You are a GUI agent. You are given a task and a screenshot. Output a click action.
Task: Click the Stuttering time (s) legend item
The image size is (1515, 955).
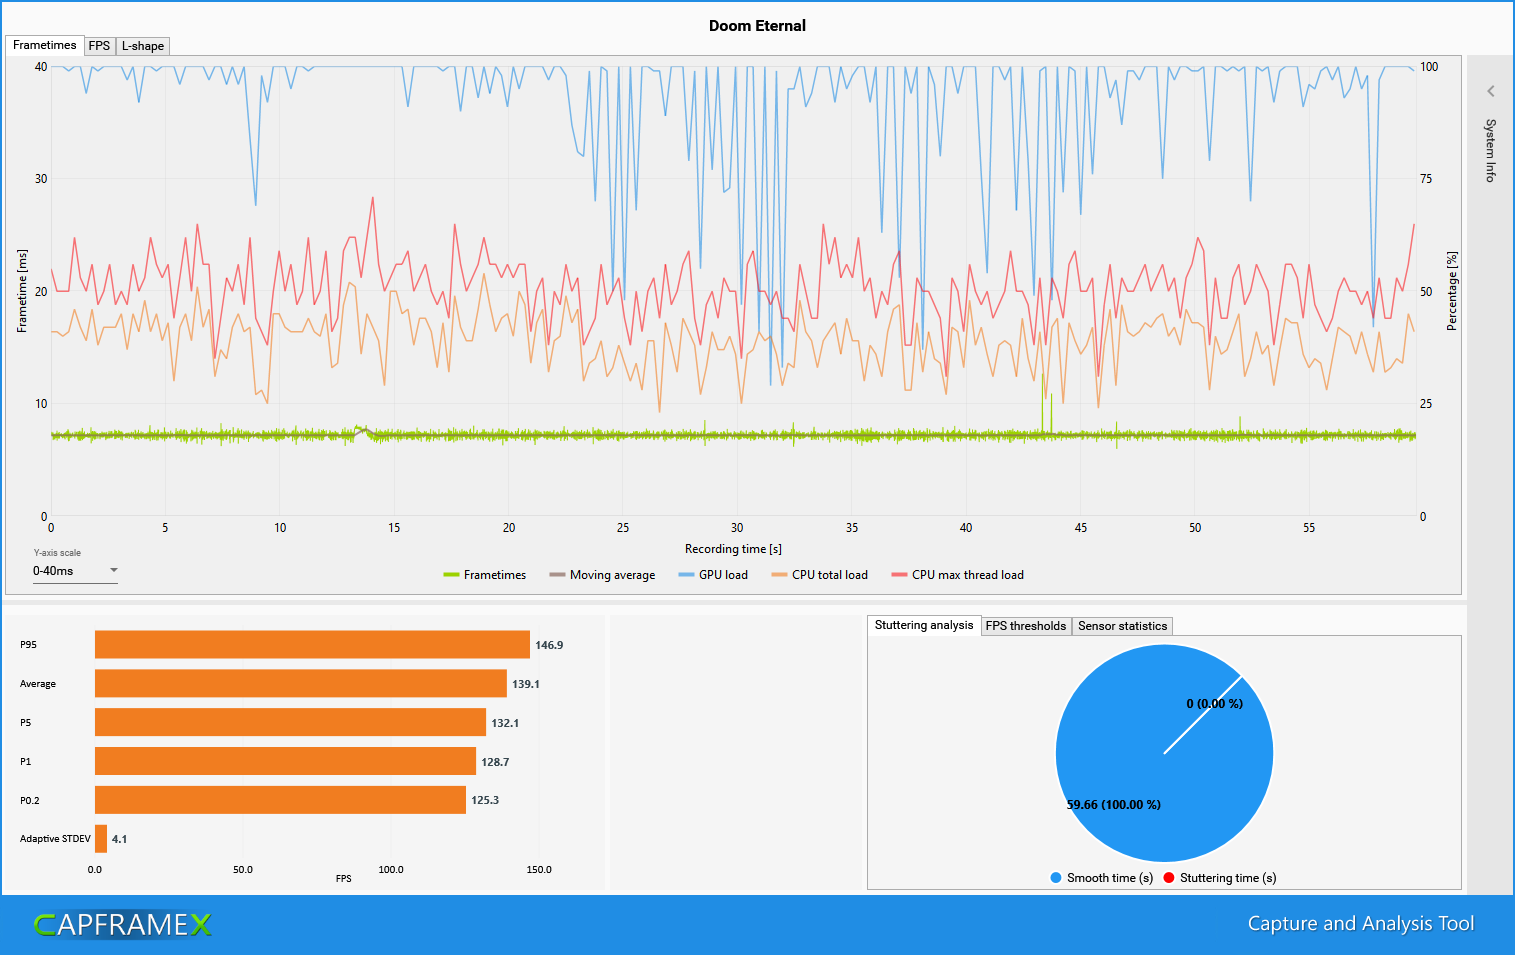point(1220,878)
